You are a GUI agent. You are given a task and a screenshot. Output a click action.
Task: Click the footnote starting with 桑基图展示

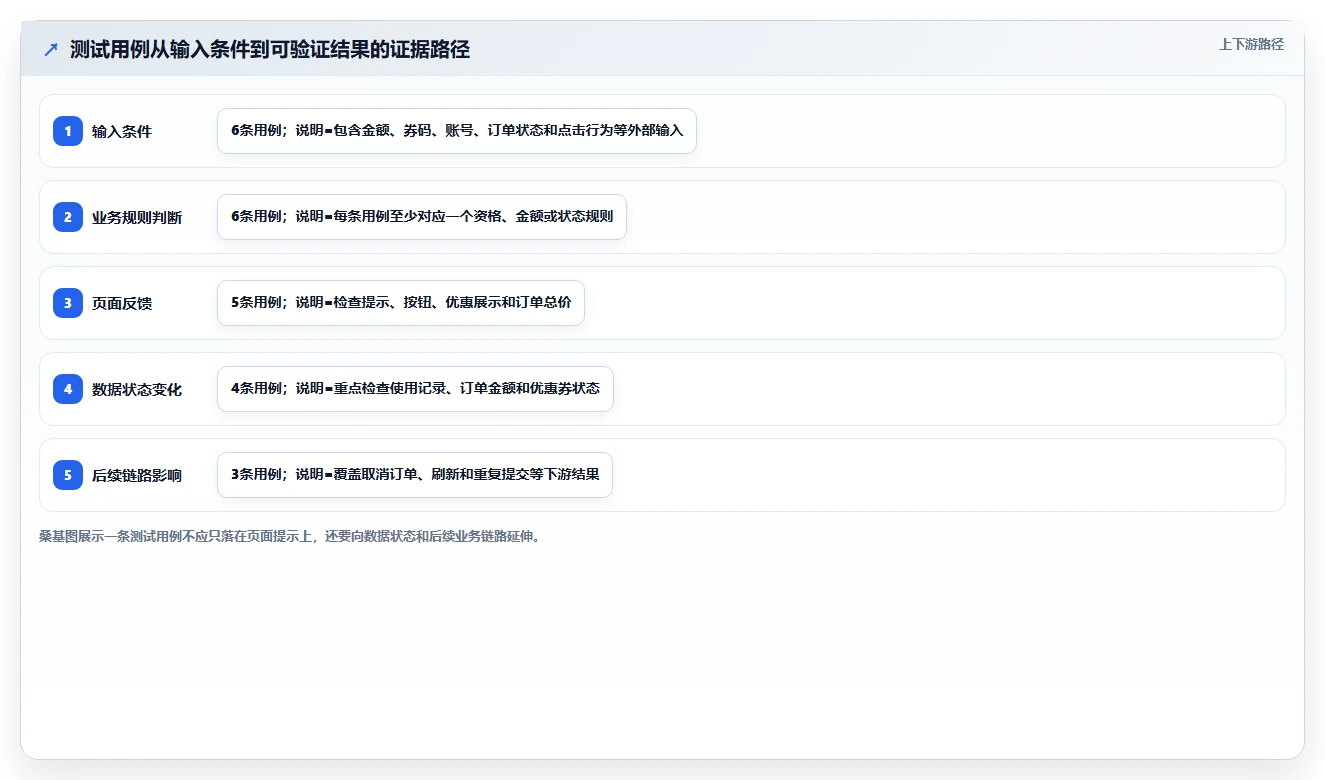pos(290,536)
